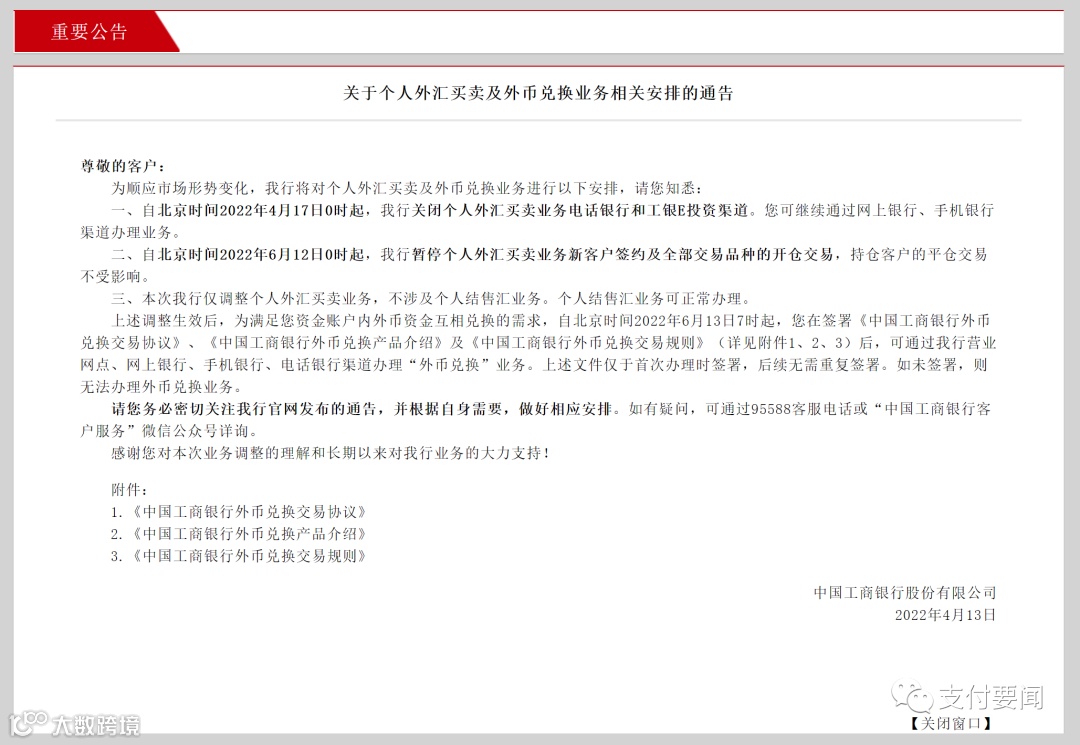Click the 【关闭窗口】 close window link
The height and width of the screenshot is (745, 1080).
click(x=950, y=723)
